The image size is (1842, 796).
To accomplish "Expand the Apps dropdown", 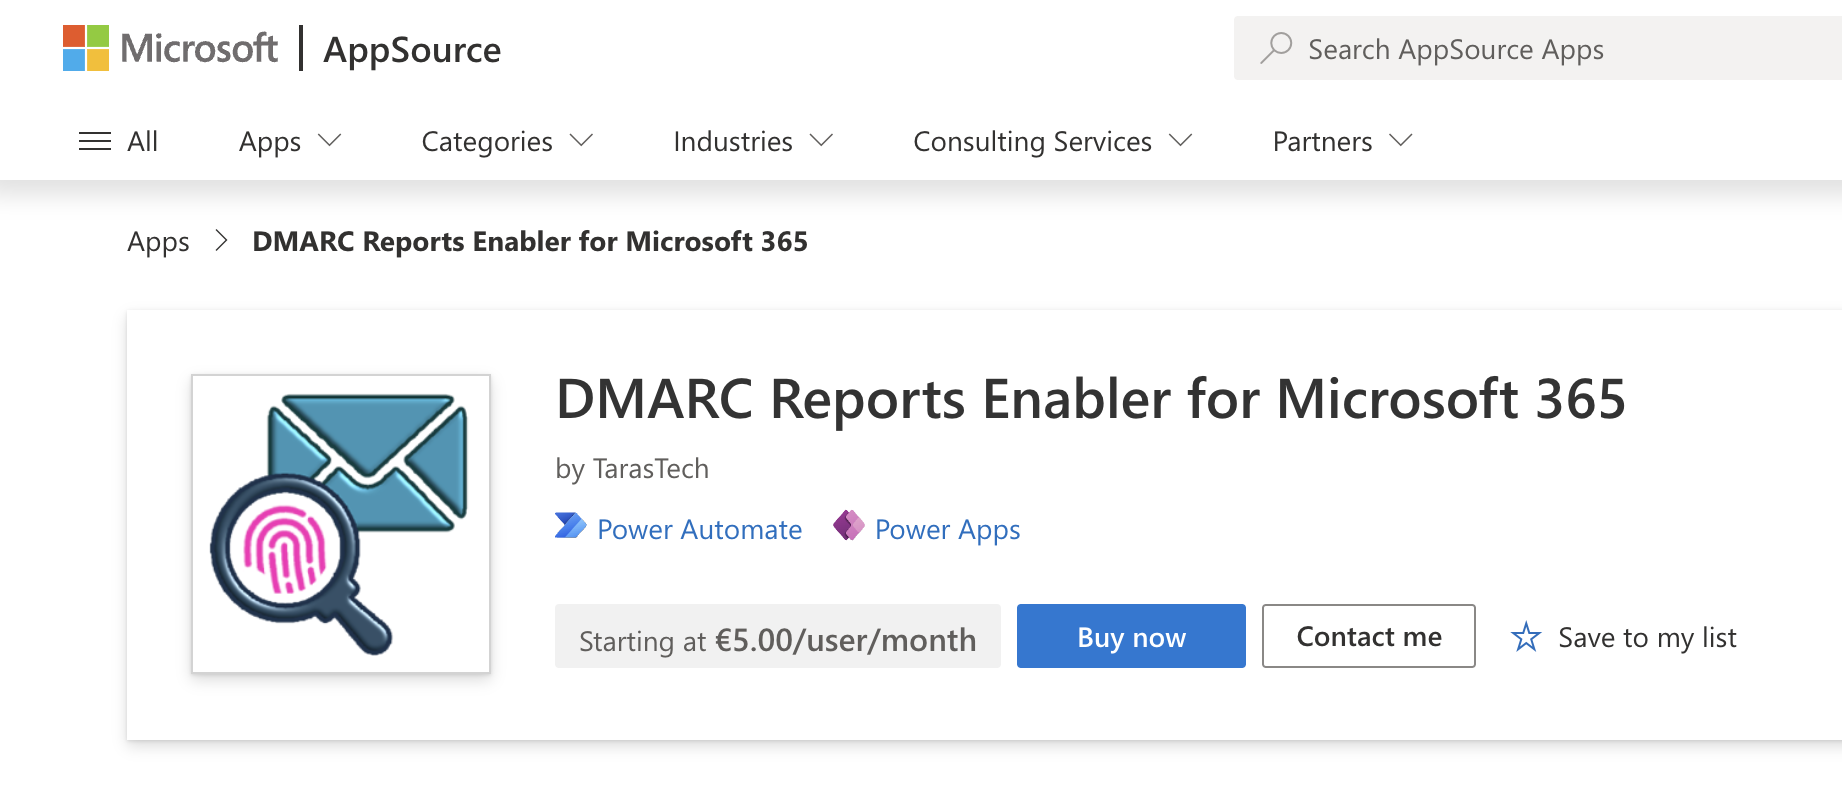I will tap(290, 141).
